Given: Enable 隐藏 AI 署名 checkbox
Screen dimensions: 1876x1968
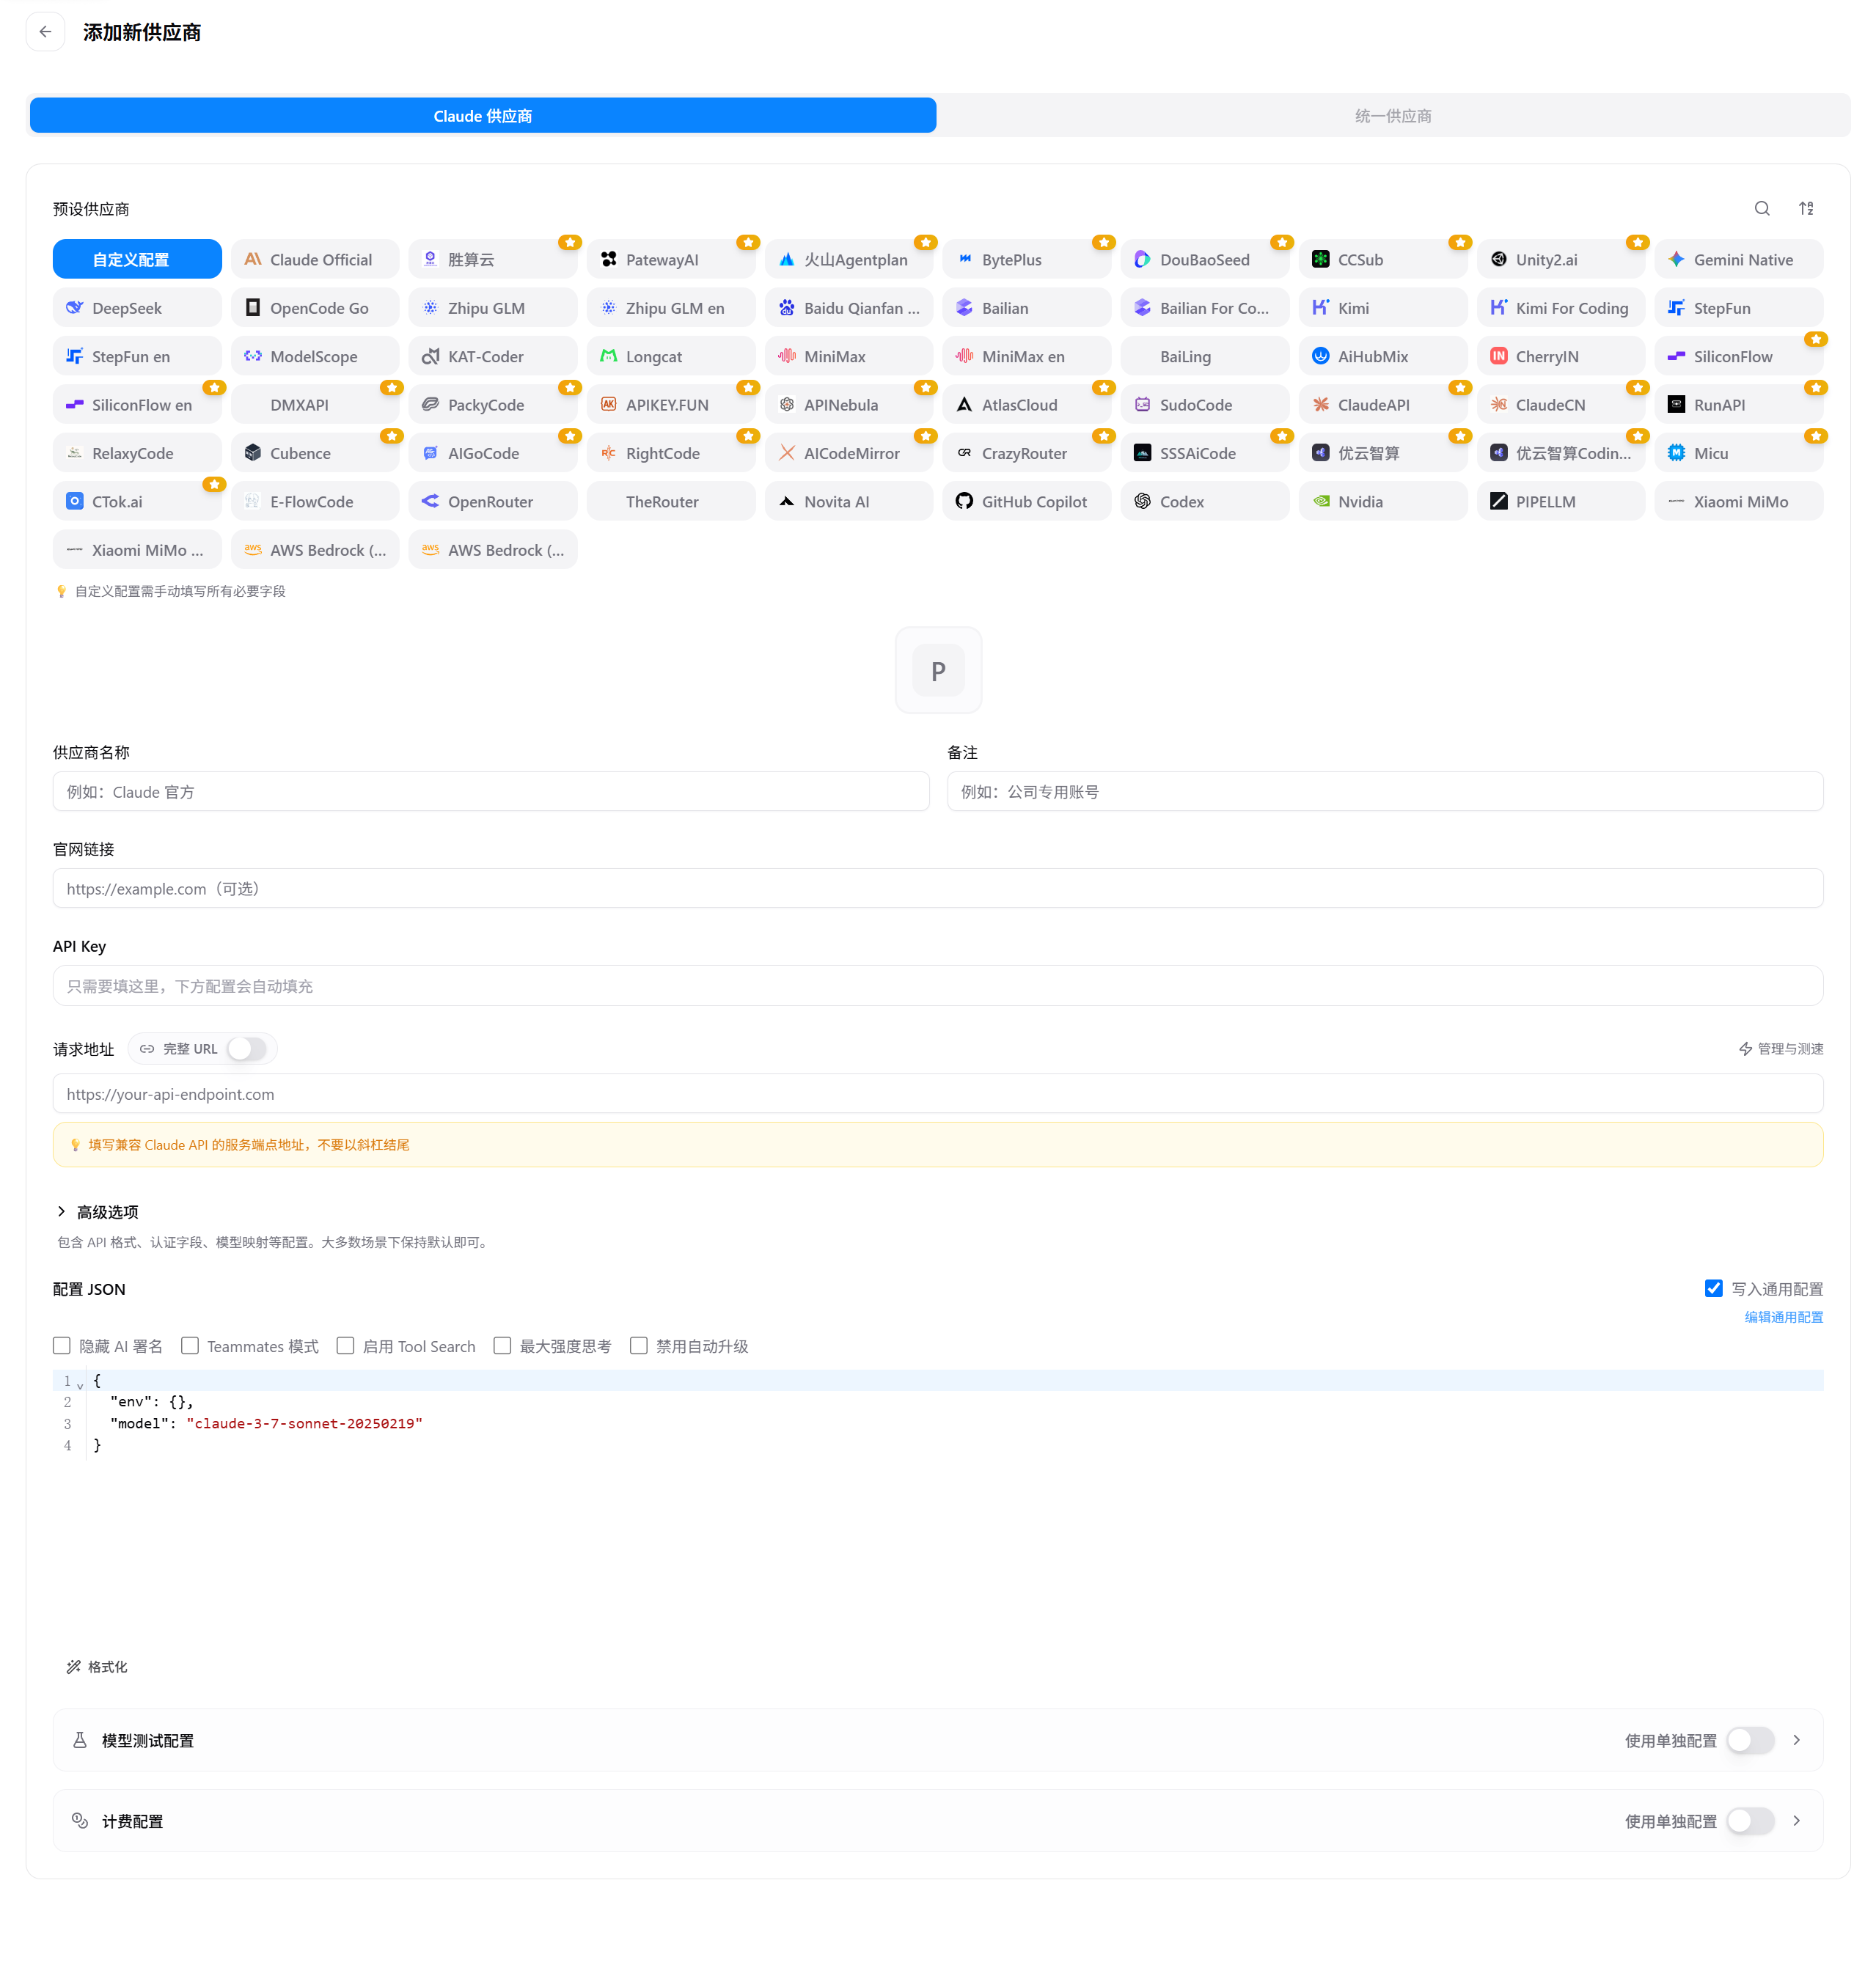Looking at the screenshot, I should point(62,1346).
